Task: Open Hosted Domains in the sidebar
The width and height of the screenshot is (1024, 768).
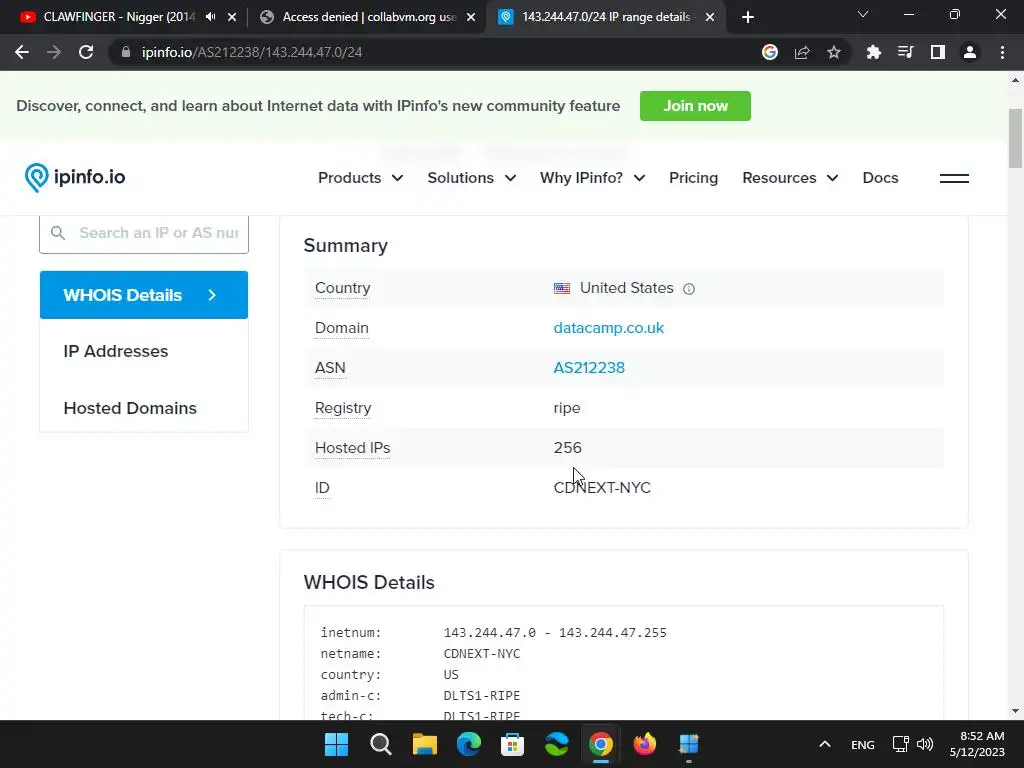Action: [x=130, y=408]
